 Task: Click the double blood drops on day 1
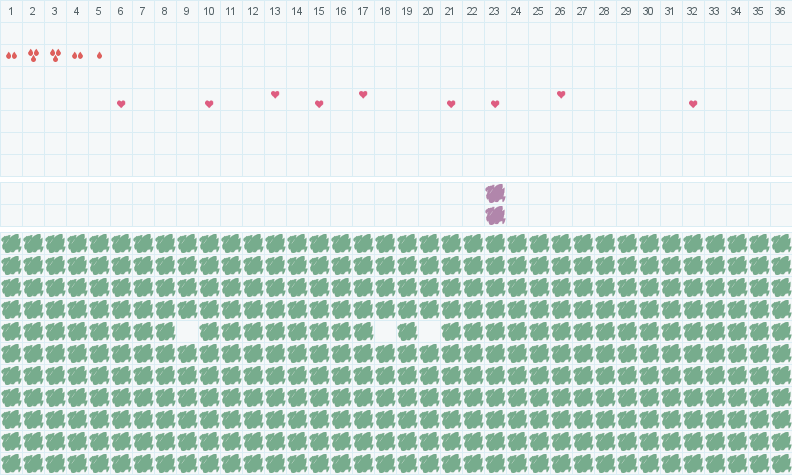click(x=11, y=55)
